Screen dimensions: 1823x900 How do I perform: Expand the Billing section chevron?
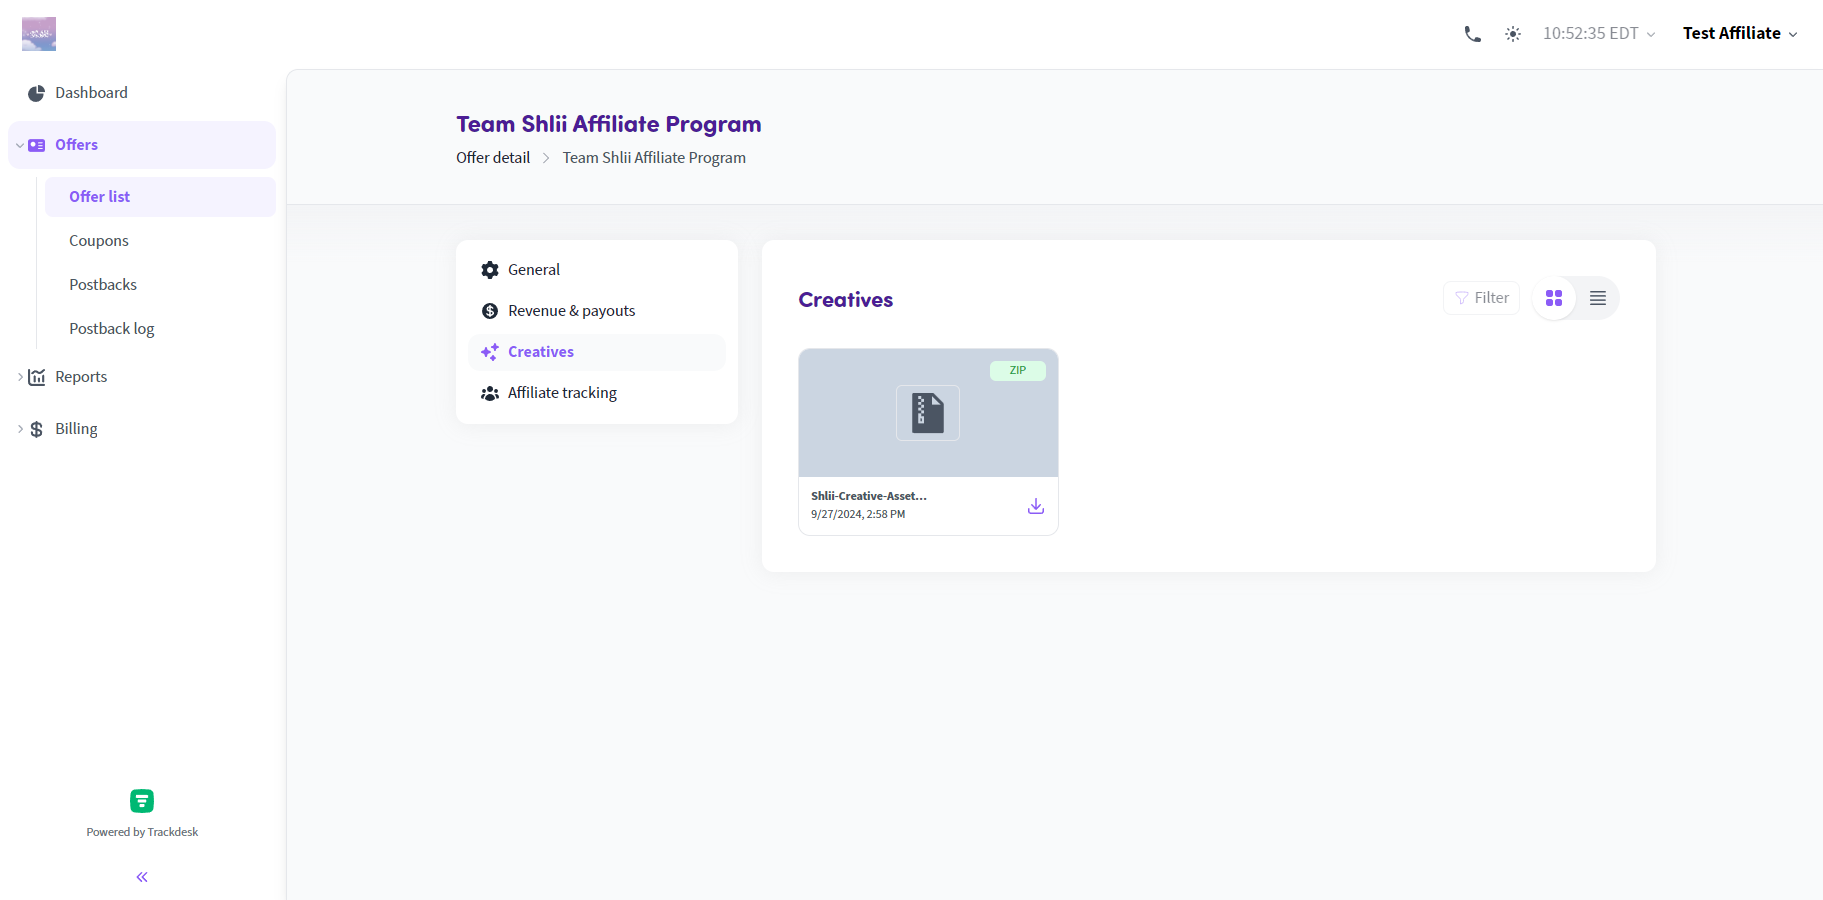pyautogui.click(x=19, y=429)
